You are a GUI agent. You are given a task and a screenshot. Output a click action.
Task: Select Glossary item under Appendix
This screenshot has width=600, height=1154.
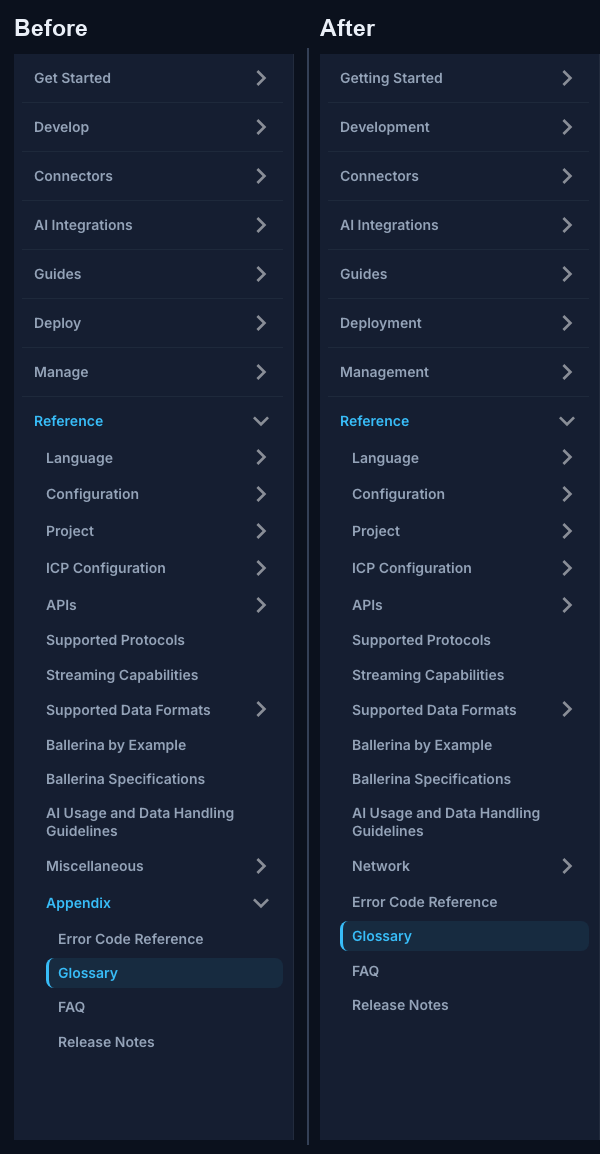point(164,973)
